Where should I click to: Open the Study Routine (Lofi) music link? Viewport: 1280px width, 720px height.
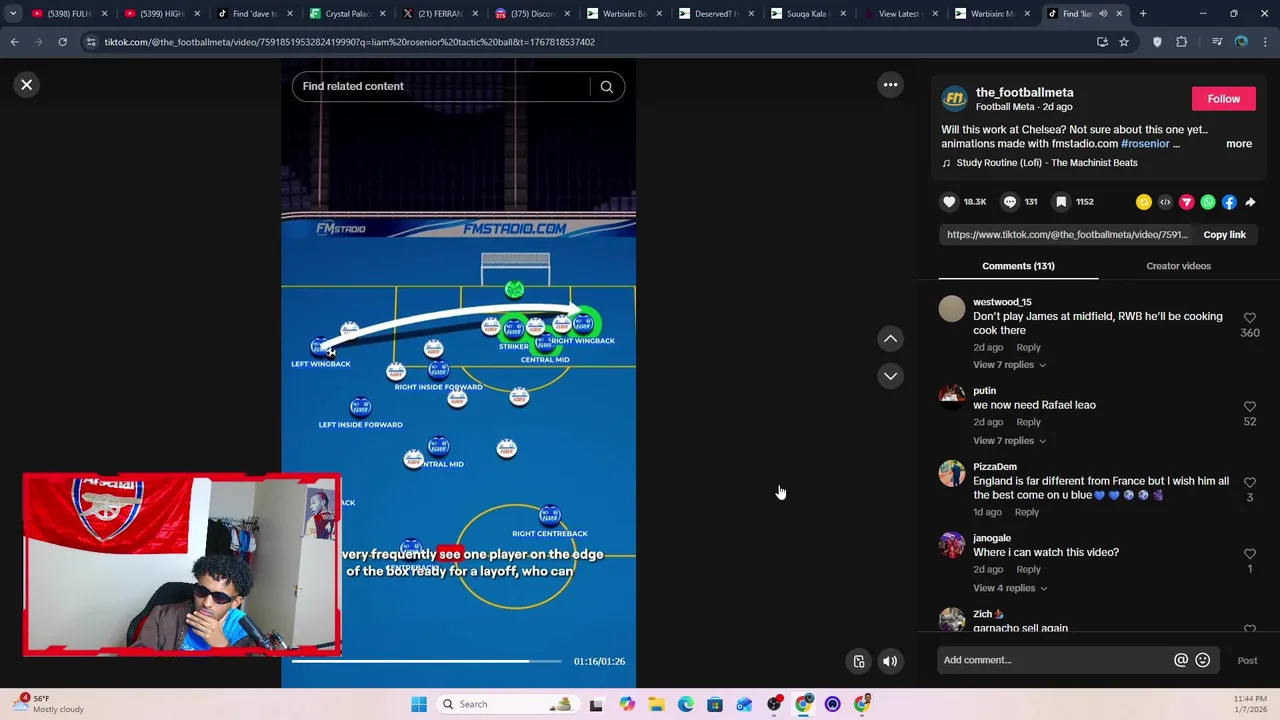tap(1047, 163)
